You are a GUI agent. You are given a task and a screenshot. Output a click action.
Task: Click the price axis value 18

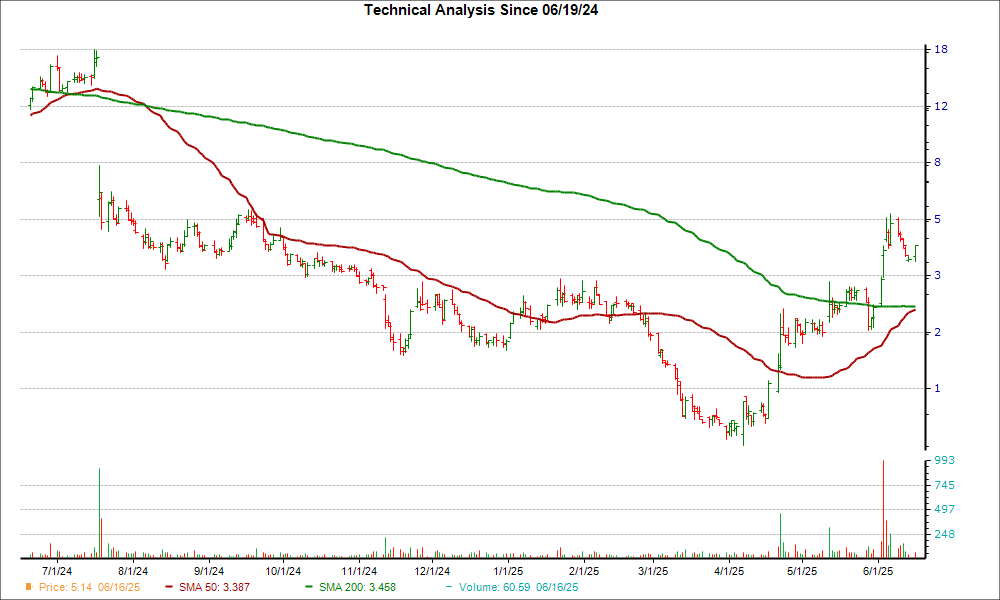click(x=941, y=49)
